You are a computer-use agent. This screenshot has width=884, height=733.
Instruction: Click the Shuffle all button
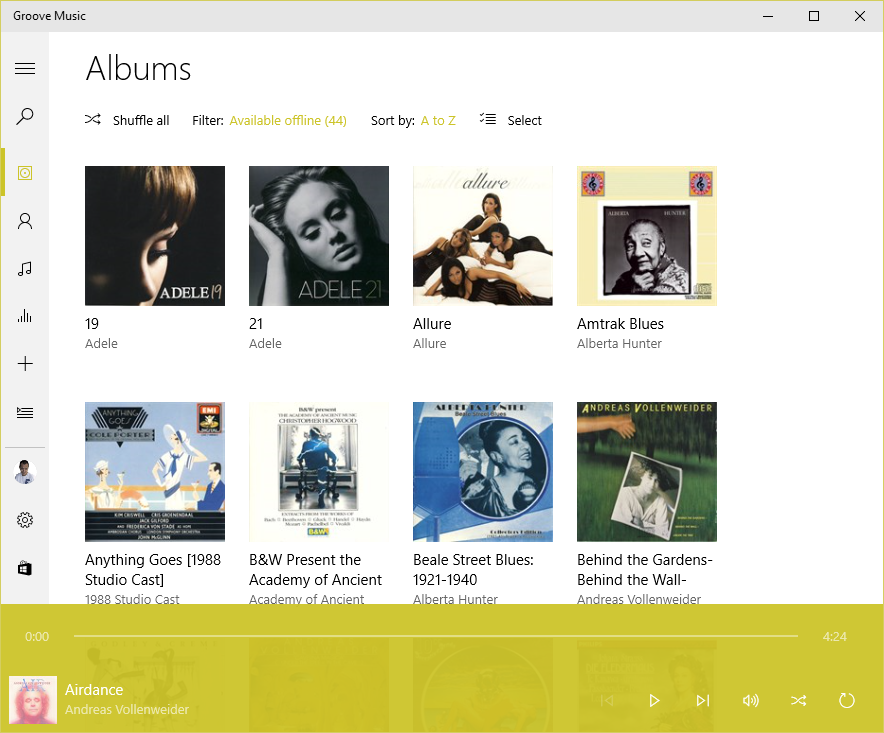click(127, 120)
